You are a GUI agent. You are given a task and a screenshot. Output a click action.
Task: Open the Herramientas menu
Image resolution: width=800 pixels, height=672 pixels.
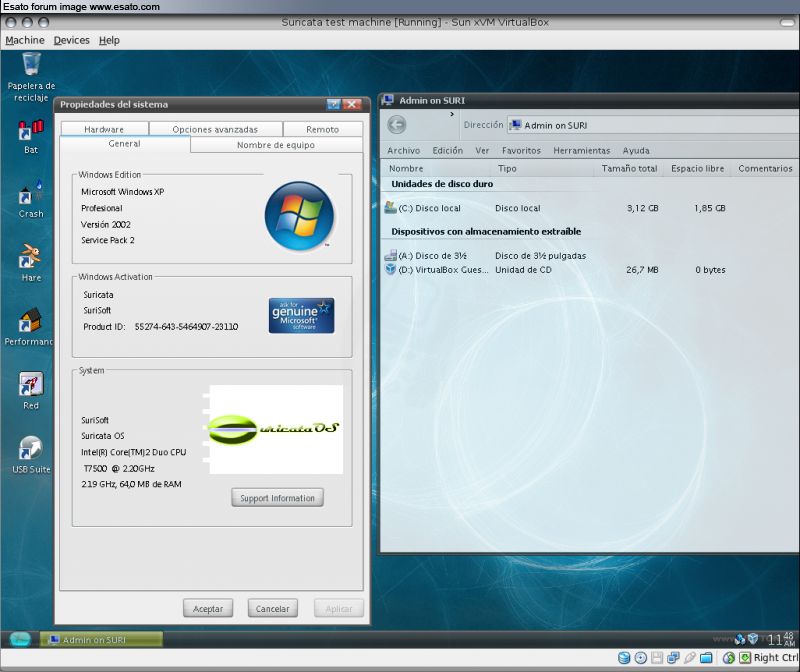click(x=582, y=151)
